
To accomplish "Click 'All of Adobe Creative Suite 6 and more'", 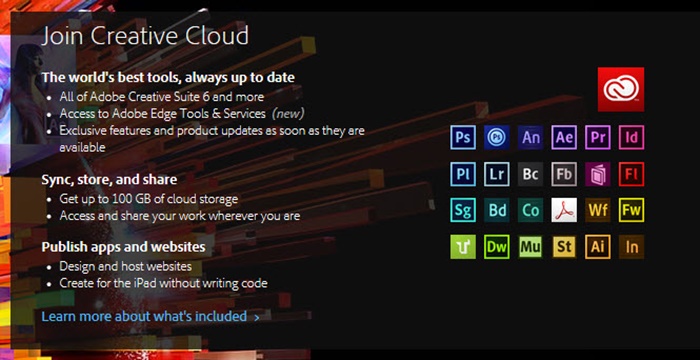I will [162, 96].
